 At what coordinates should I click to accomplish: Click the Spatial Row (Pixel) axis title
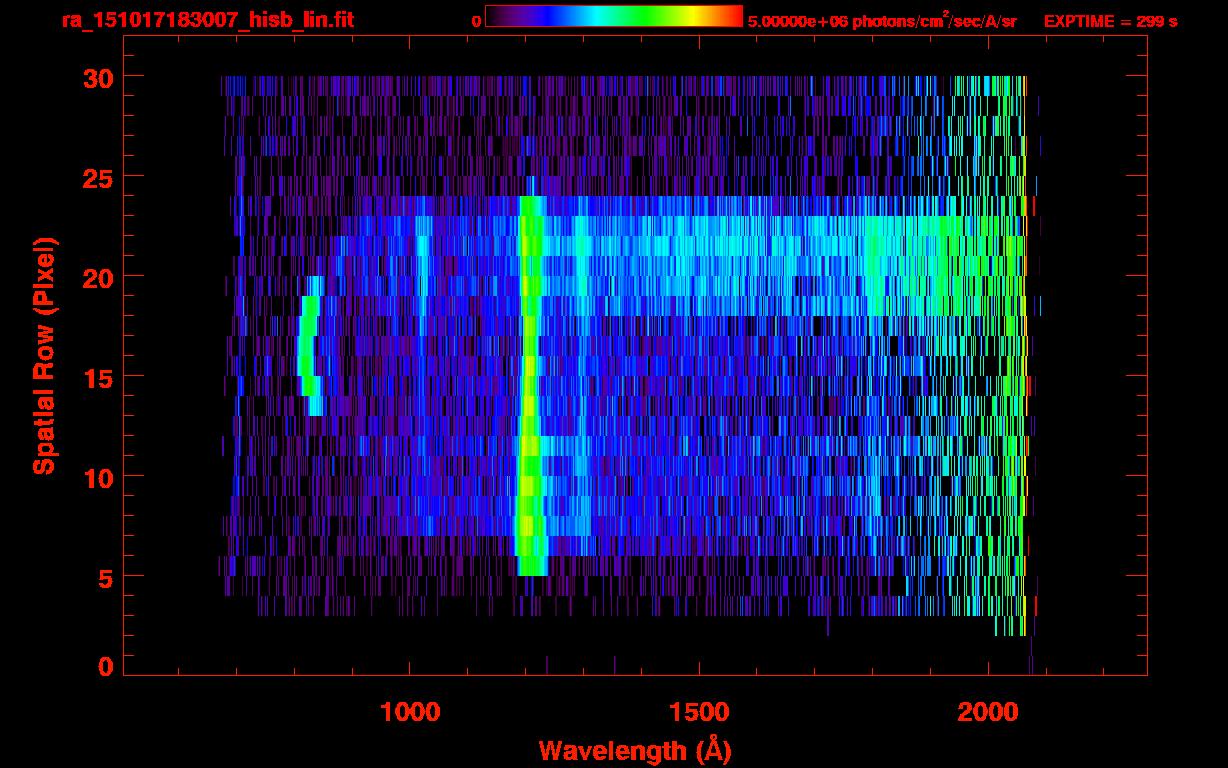45,355
